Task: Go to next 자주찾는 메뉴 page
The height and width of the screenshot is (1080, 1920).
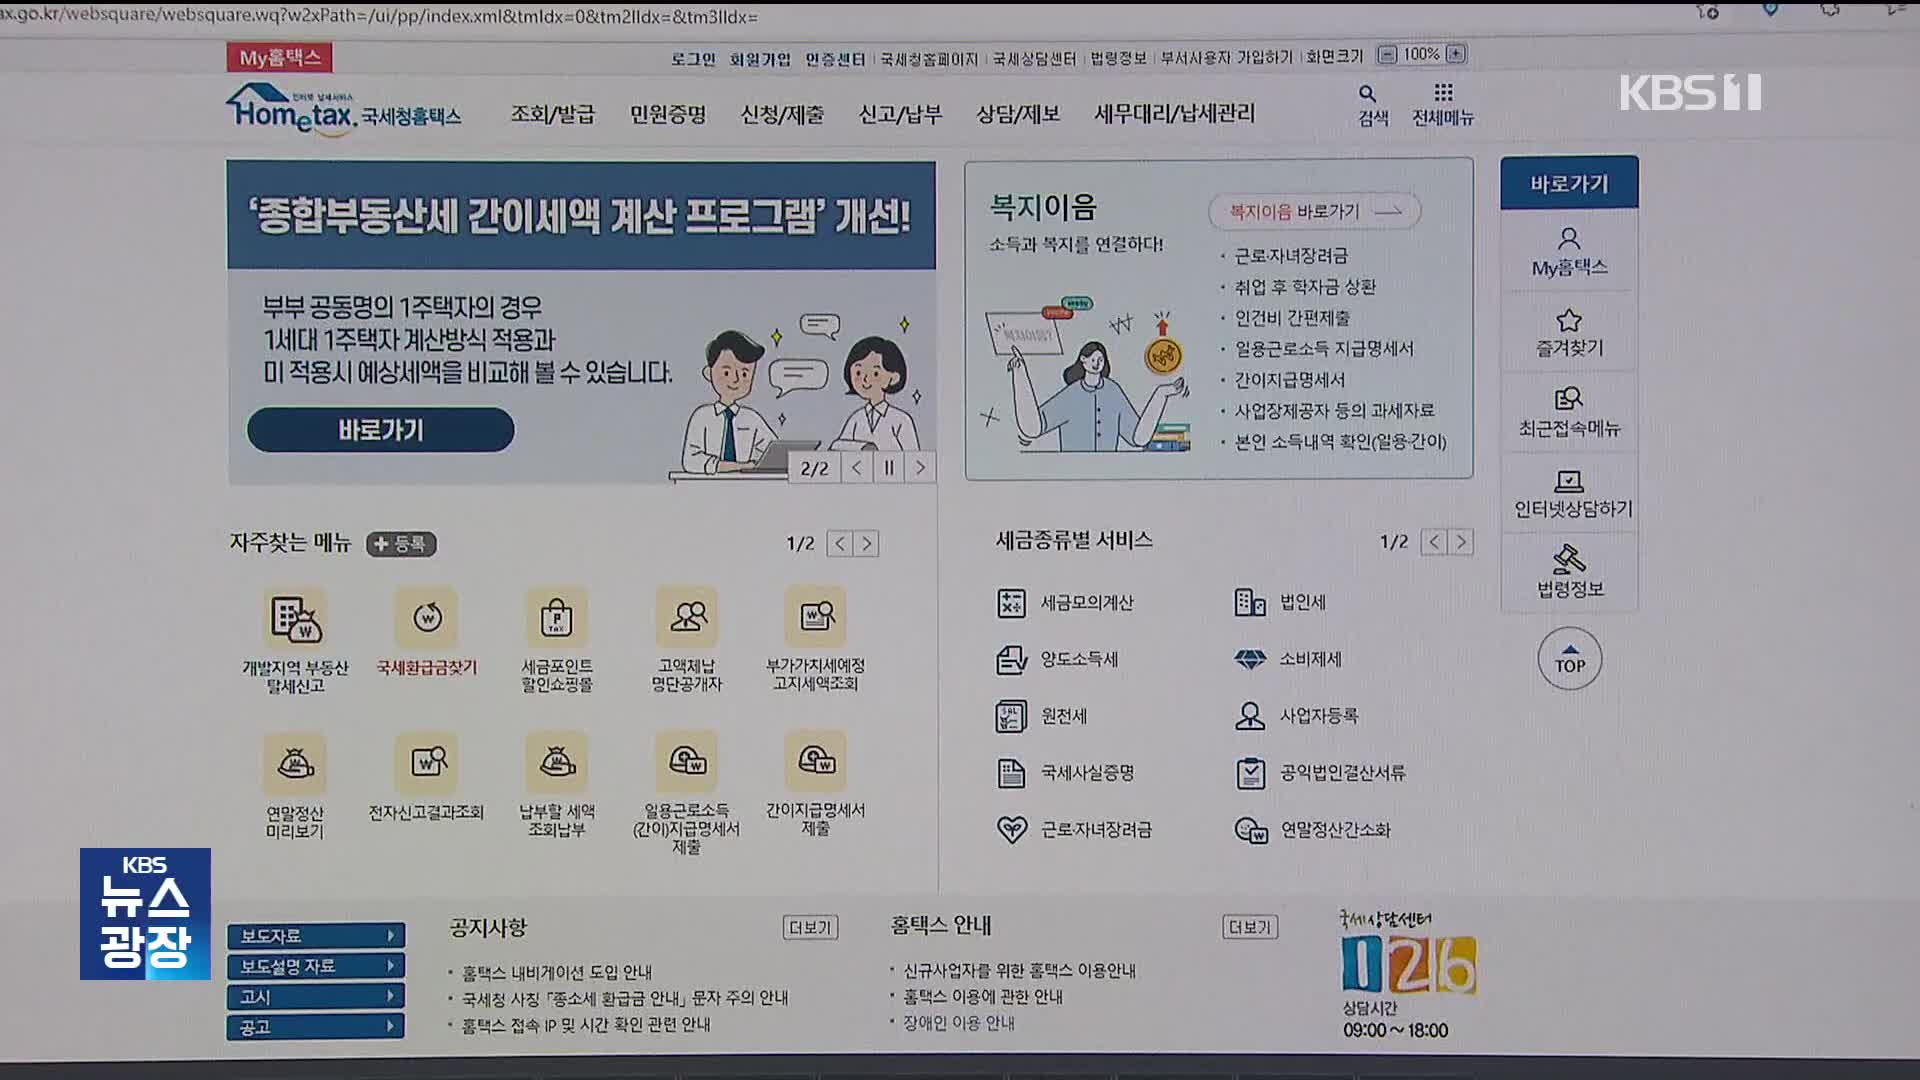Action: 867,544
